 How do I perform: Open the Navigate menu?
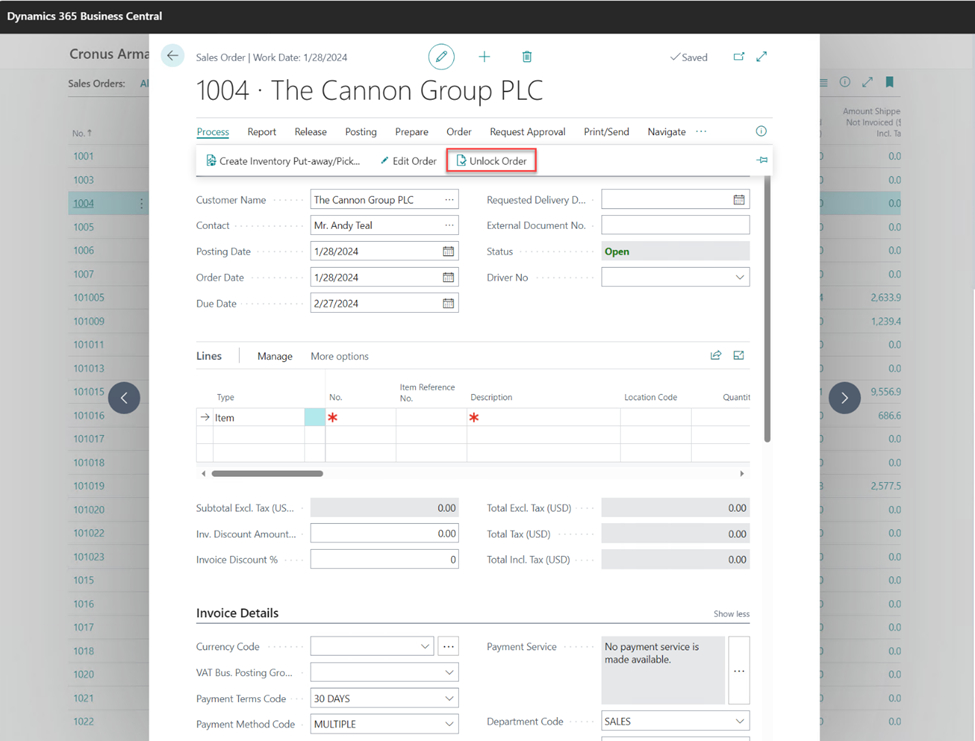click(667, 132)
